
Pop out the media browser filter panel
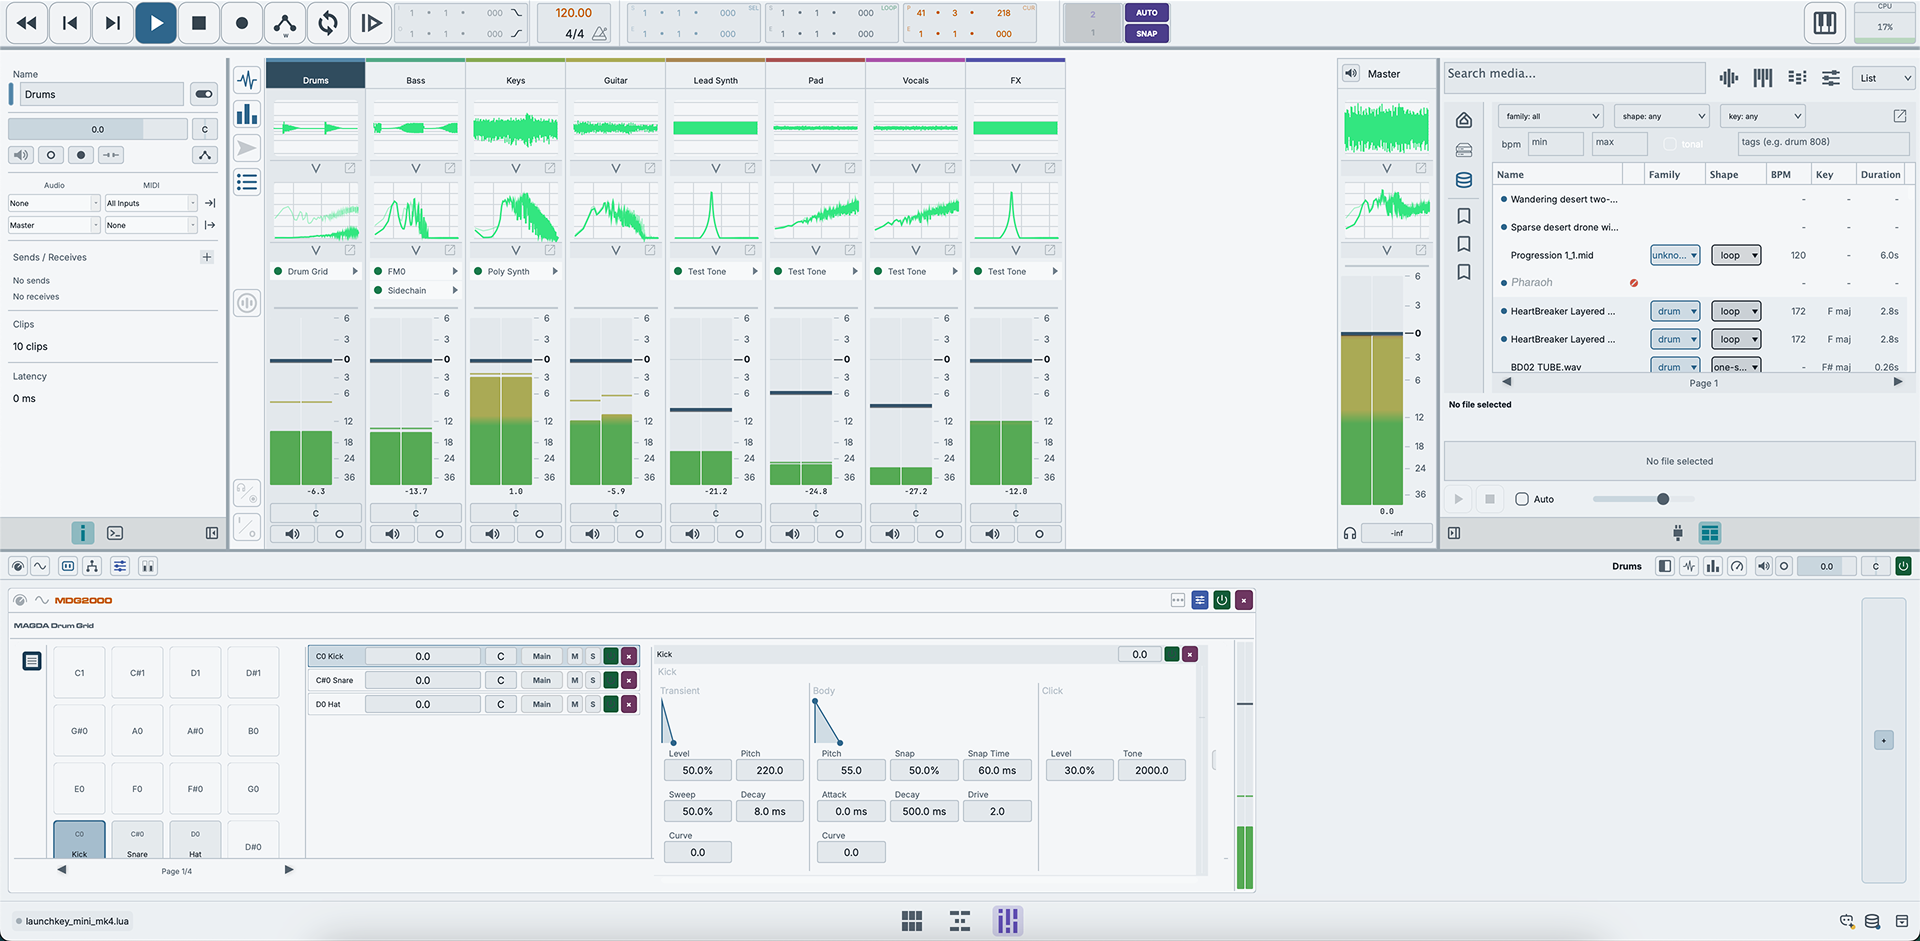point(1900,116)
